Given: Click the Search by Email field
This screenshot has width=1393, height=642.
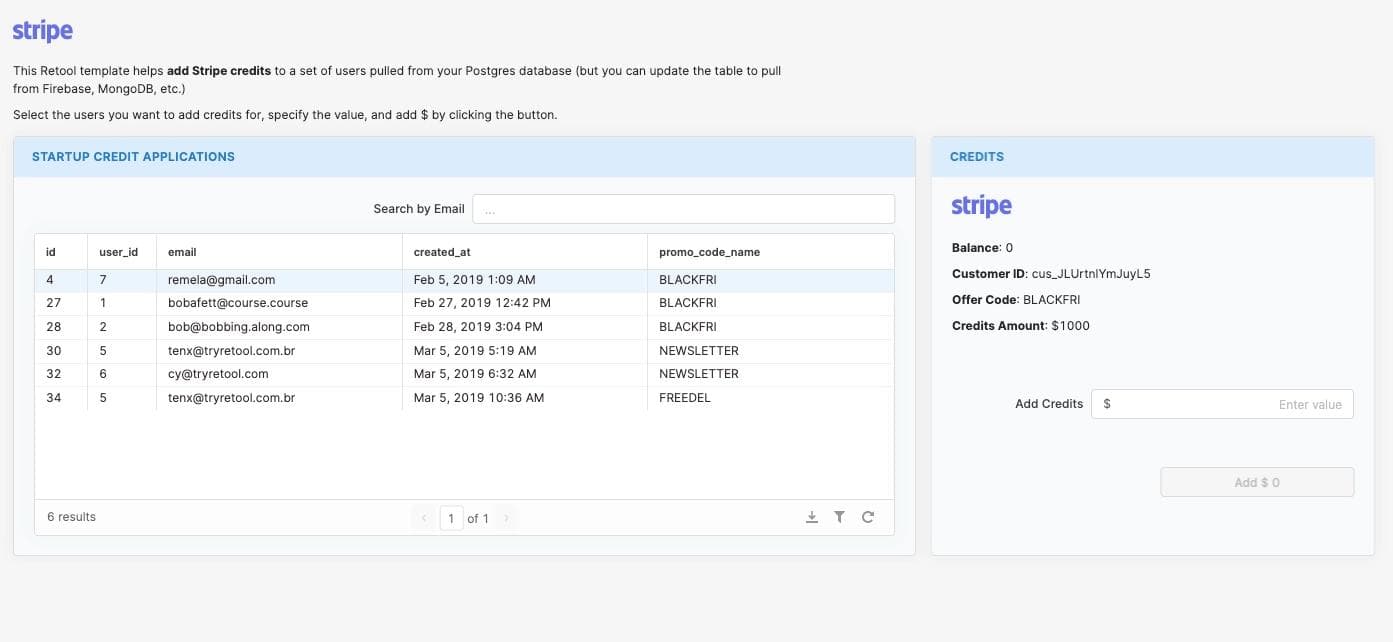Looking at the screenshot, I should (x=683, y=209).
